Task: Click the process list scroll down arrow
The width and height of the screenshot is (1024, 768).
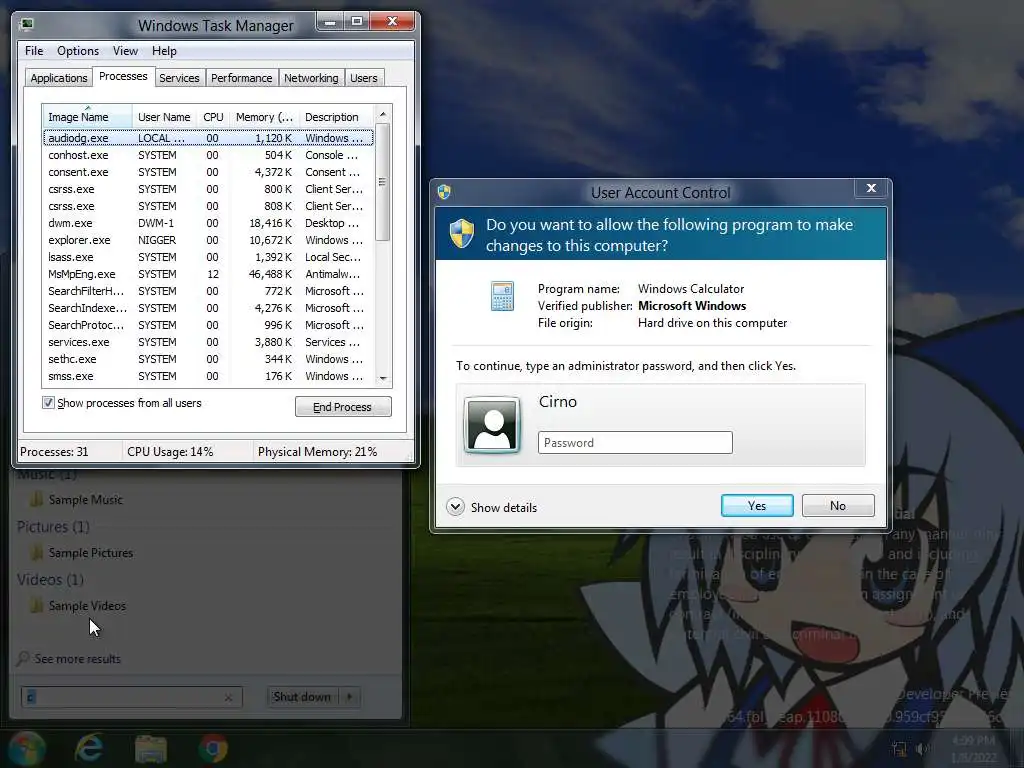Action: [383, 378]
